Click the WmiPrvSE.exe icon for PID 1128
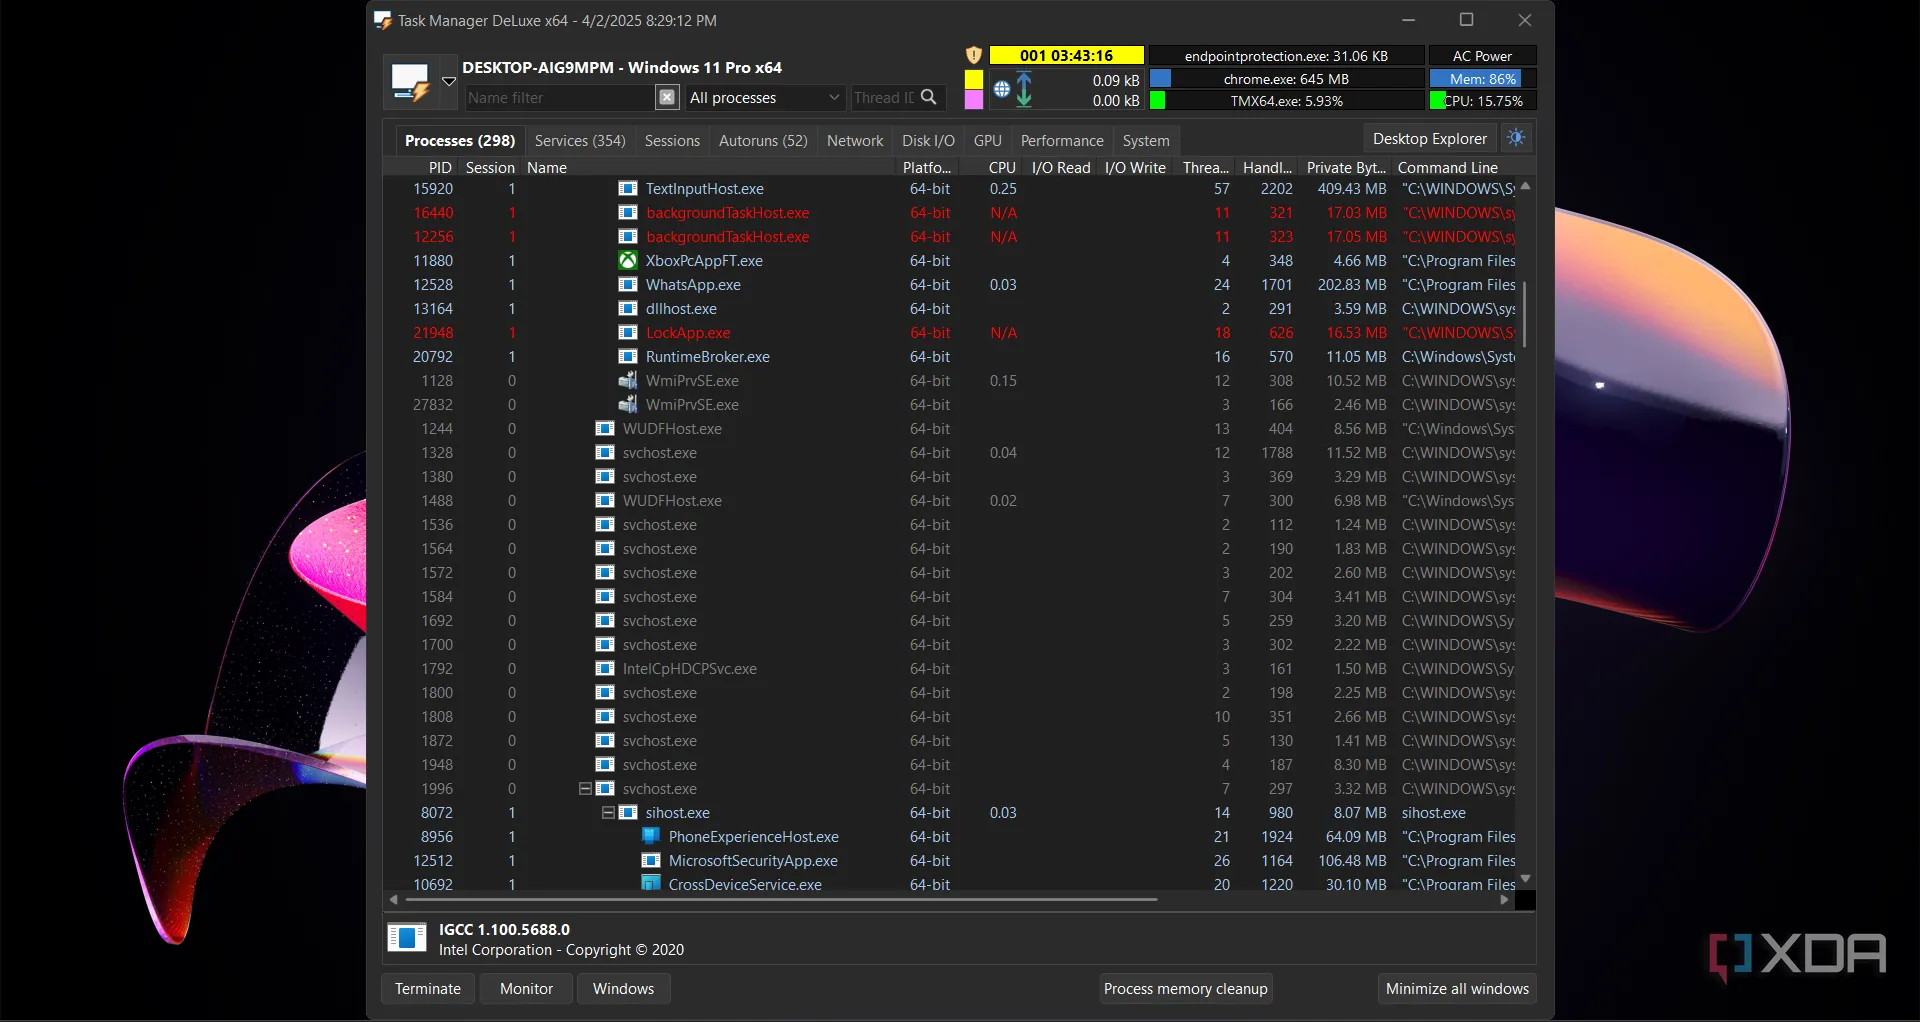The height and width of the screenshot is (1022, 1920). 628,381
